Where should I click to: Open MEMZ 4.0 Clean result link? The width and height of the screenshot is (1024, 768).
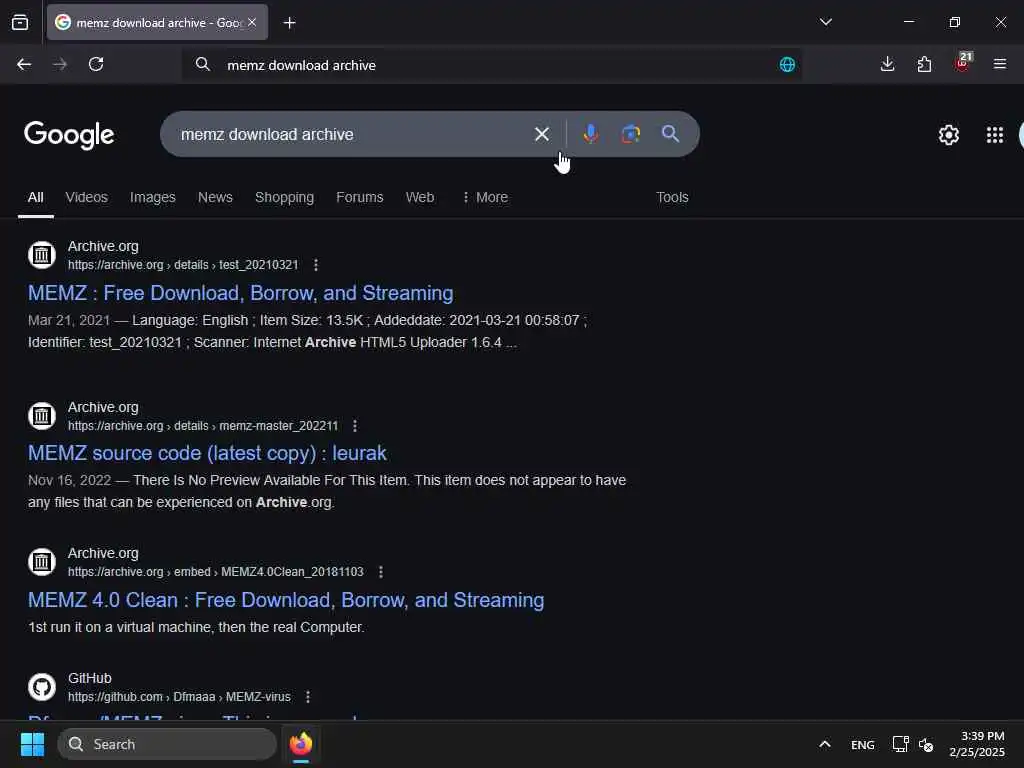(286, 600)
